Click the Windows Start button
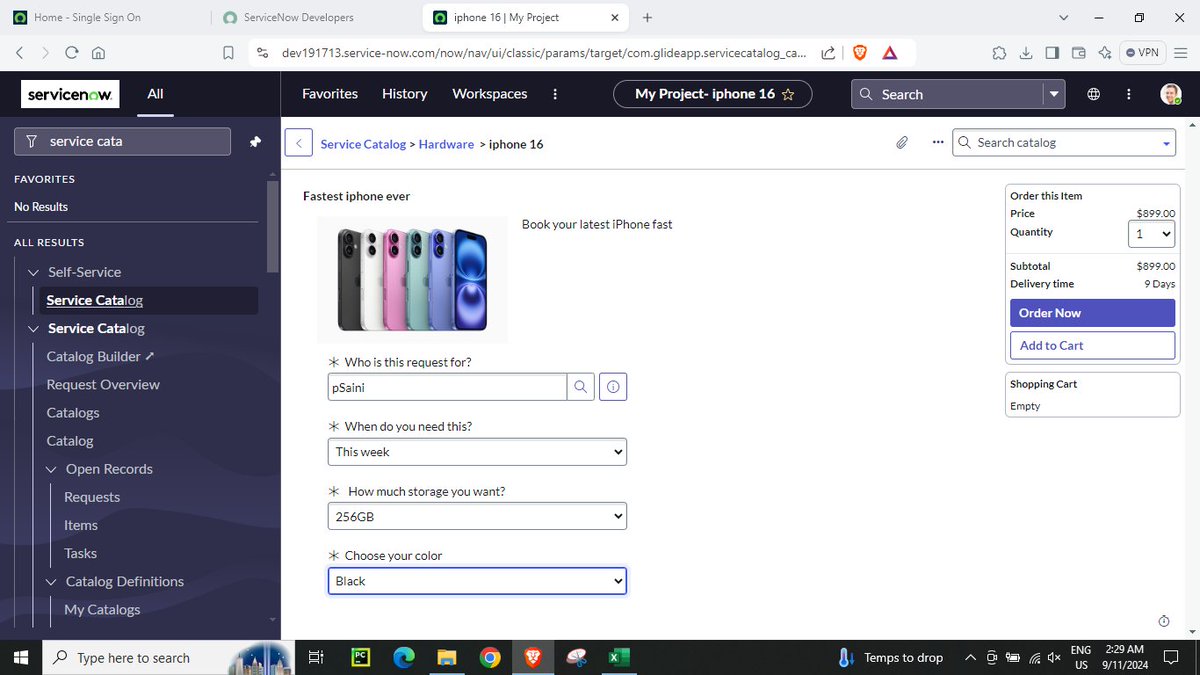 point(20,657)
